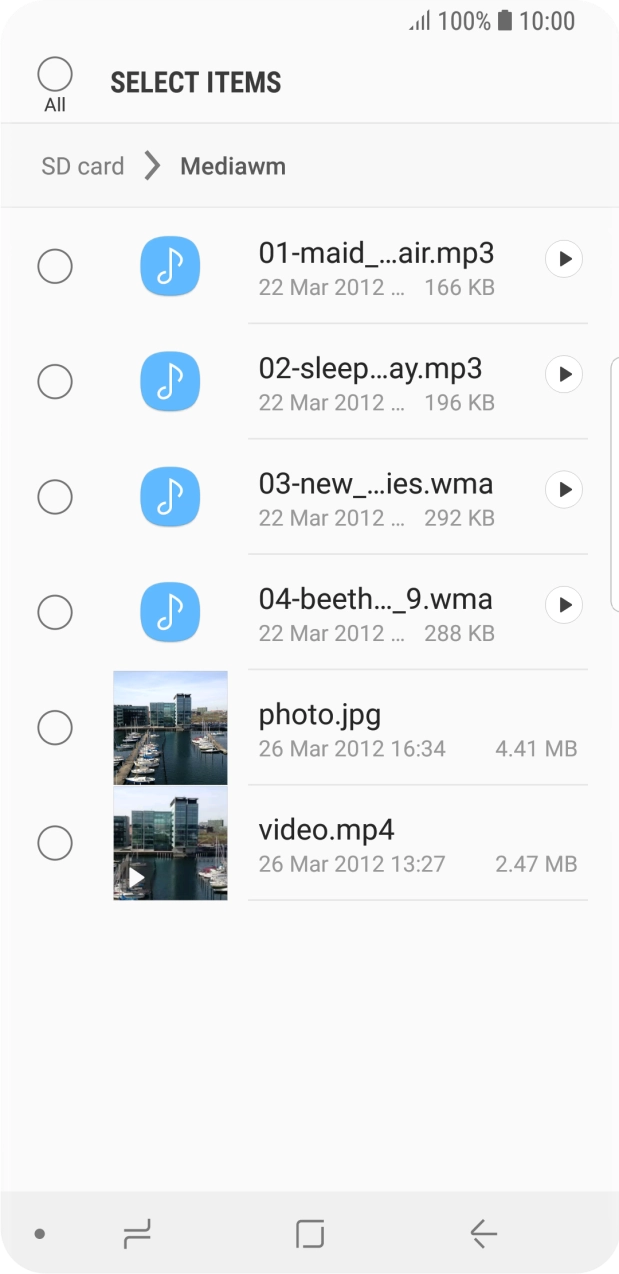Click the music note icon for 03-new_...ies.wma

[170, 496]
